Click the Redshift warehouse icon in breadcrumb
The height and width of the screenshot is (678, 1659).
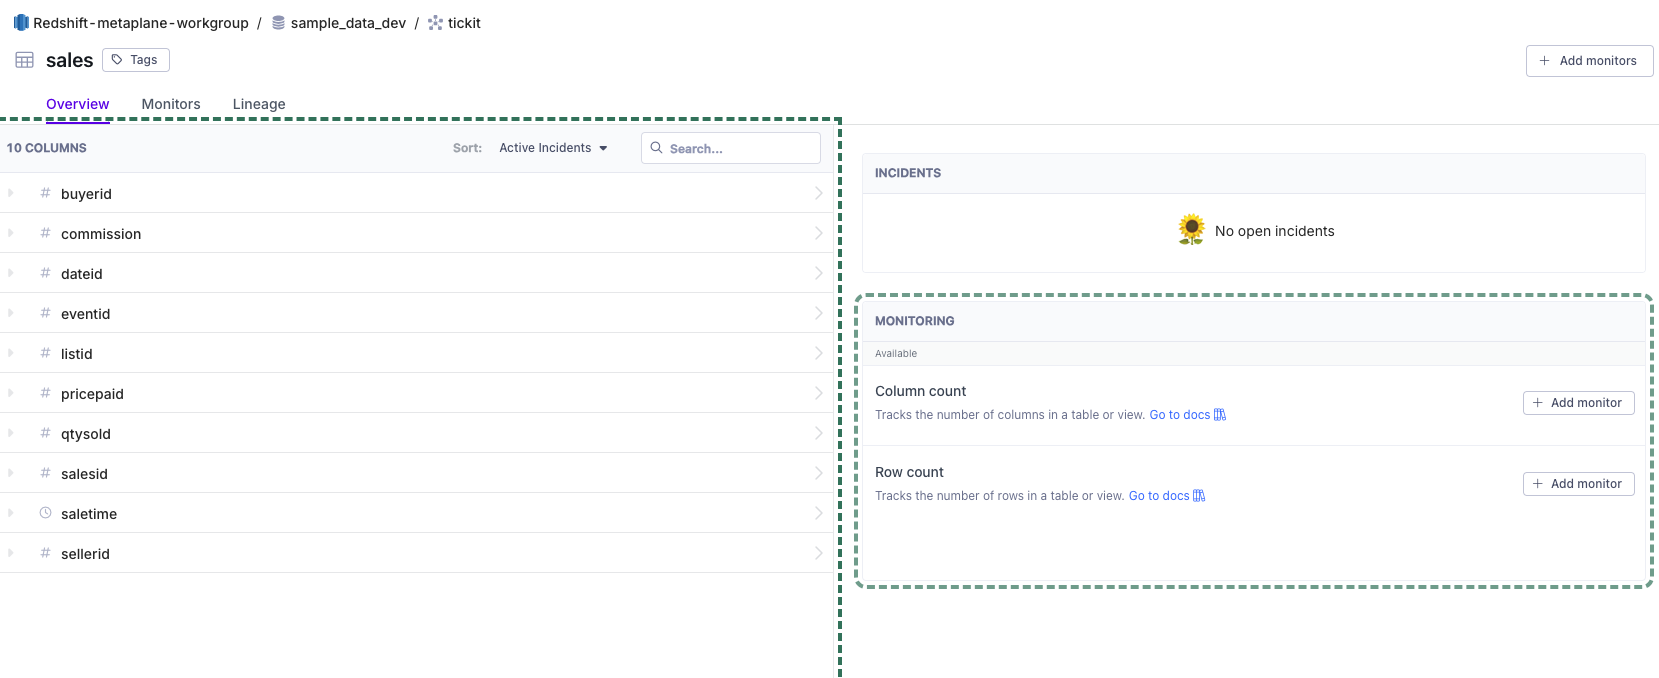[x=21, y=22]
